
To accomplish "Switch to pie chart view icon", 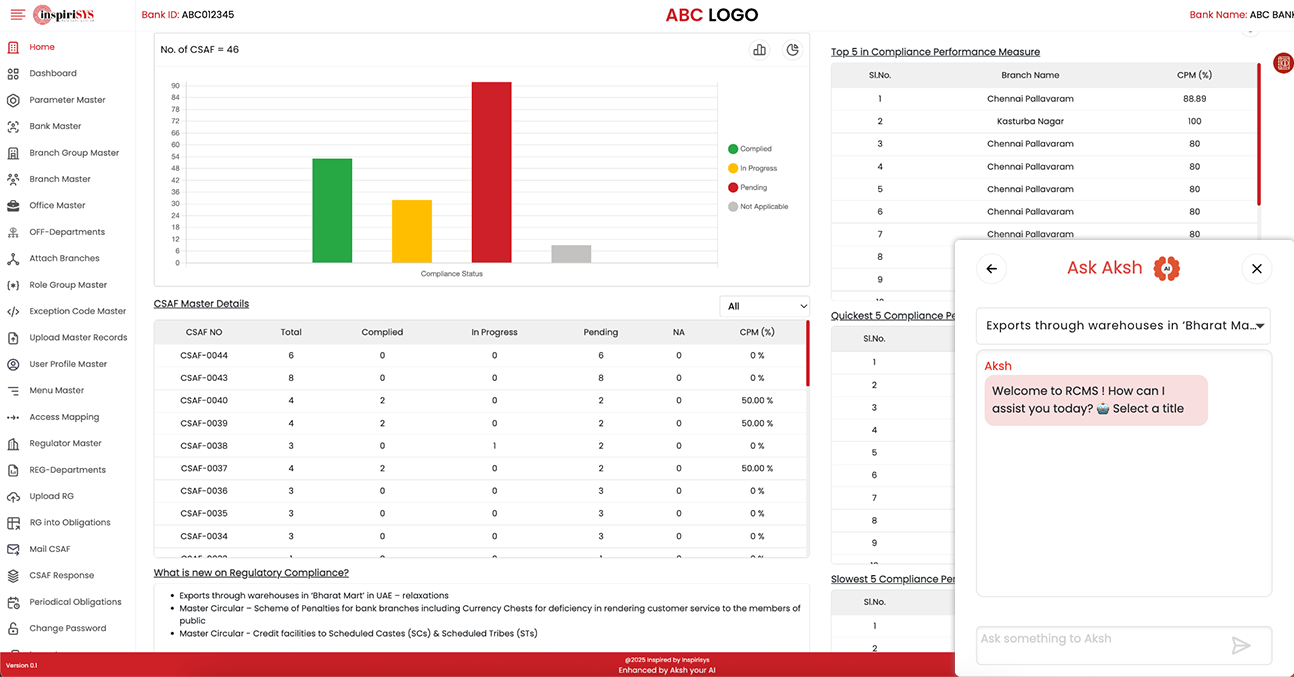I will click(x=792, y=50).
